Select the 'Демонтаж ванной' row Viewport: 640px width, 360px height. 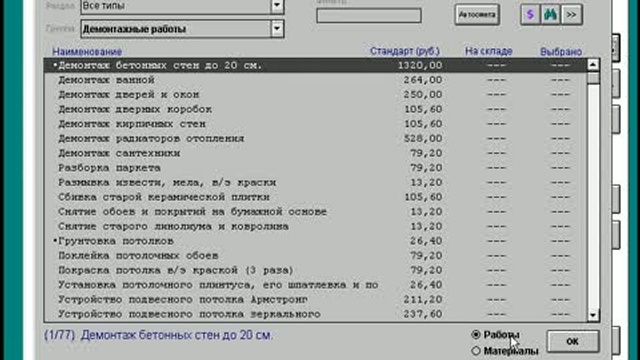click(315, 80)
